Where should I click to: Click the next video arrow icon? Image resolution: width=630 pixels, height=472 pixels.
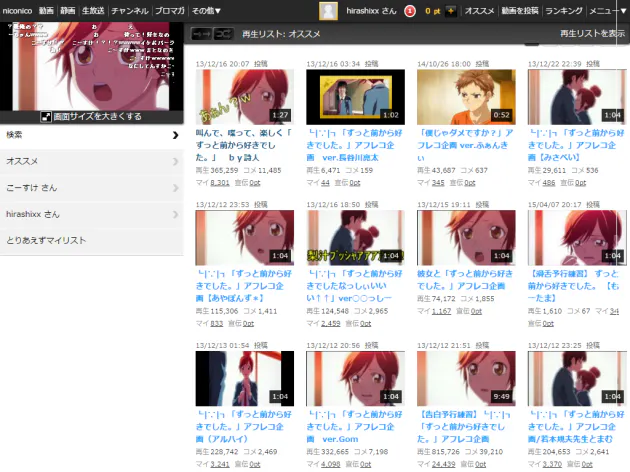click(222, 34)
